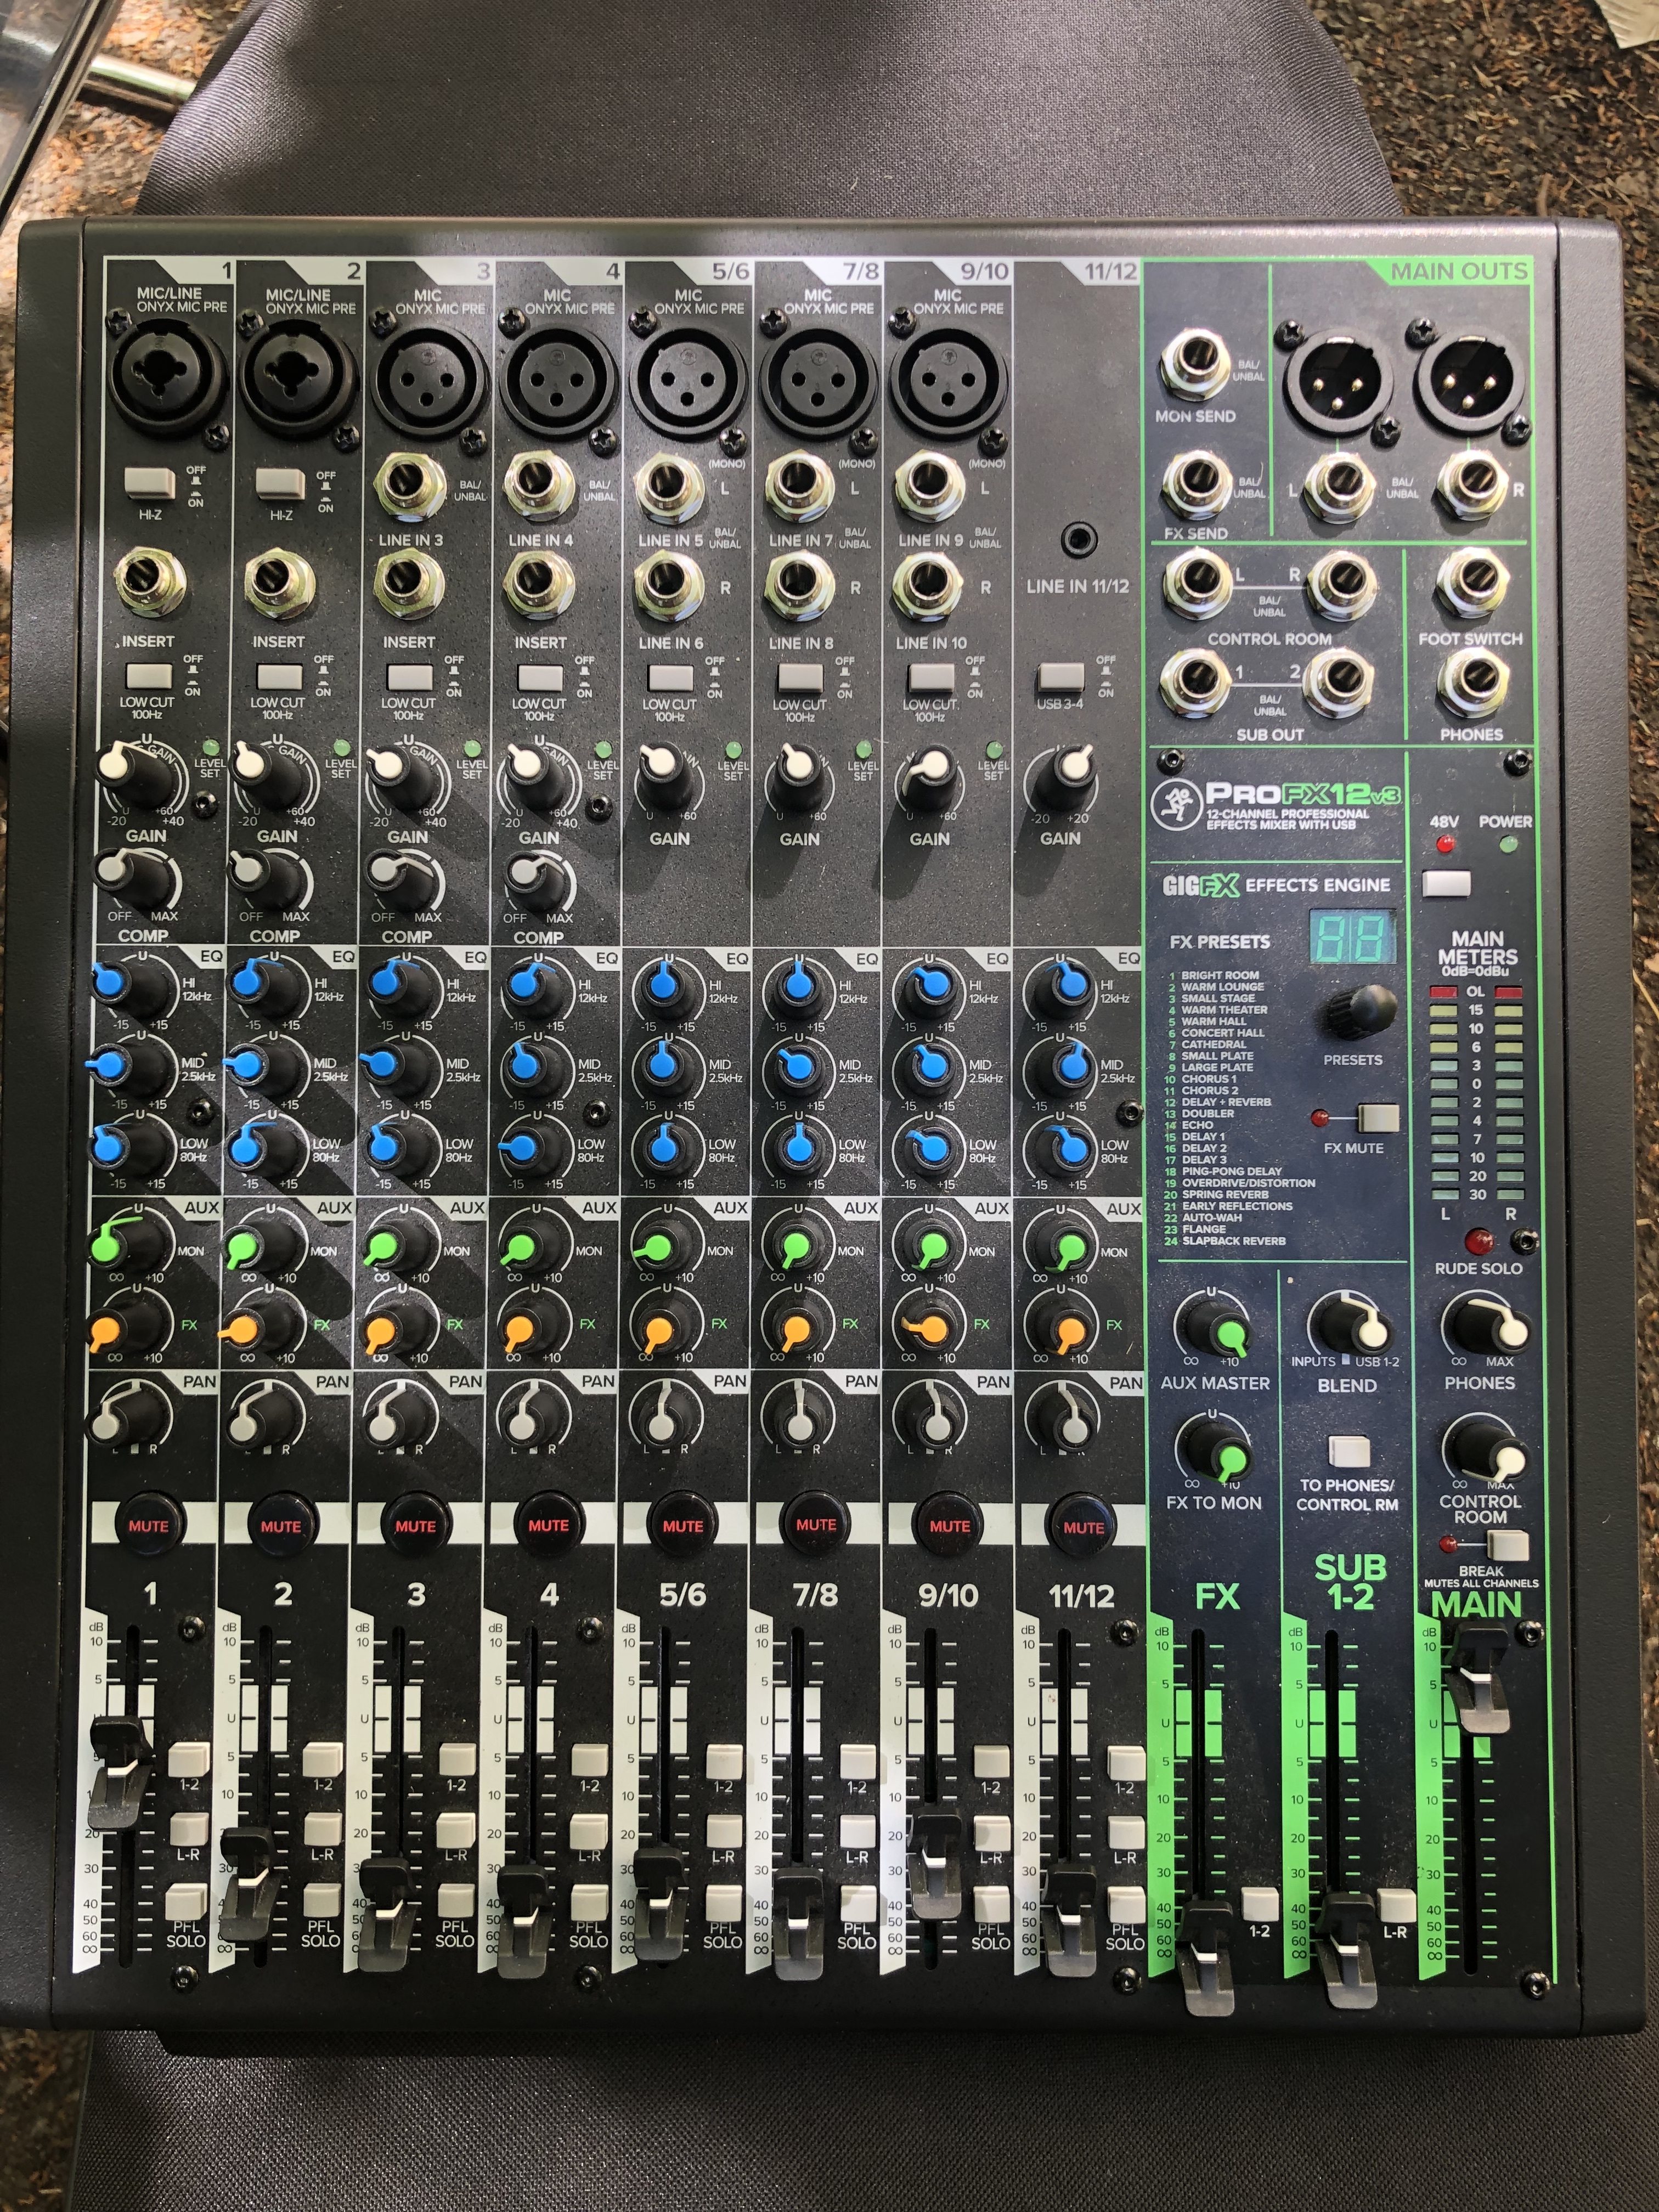The width and height of the screenshot is (1659, 2212).
Task: Click the POWER indicator LED
Action: [x=1509, y=845]
